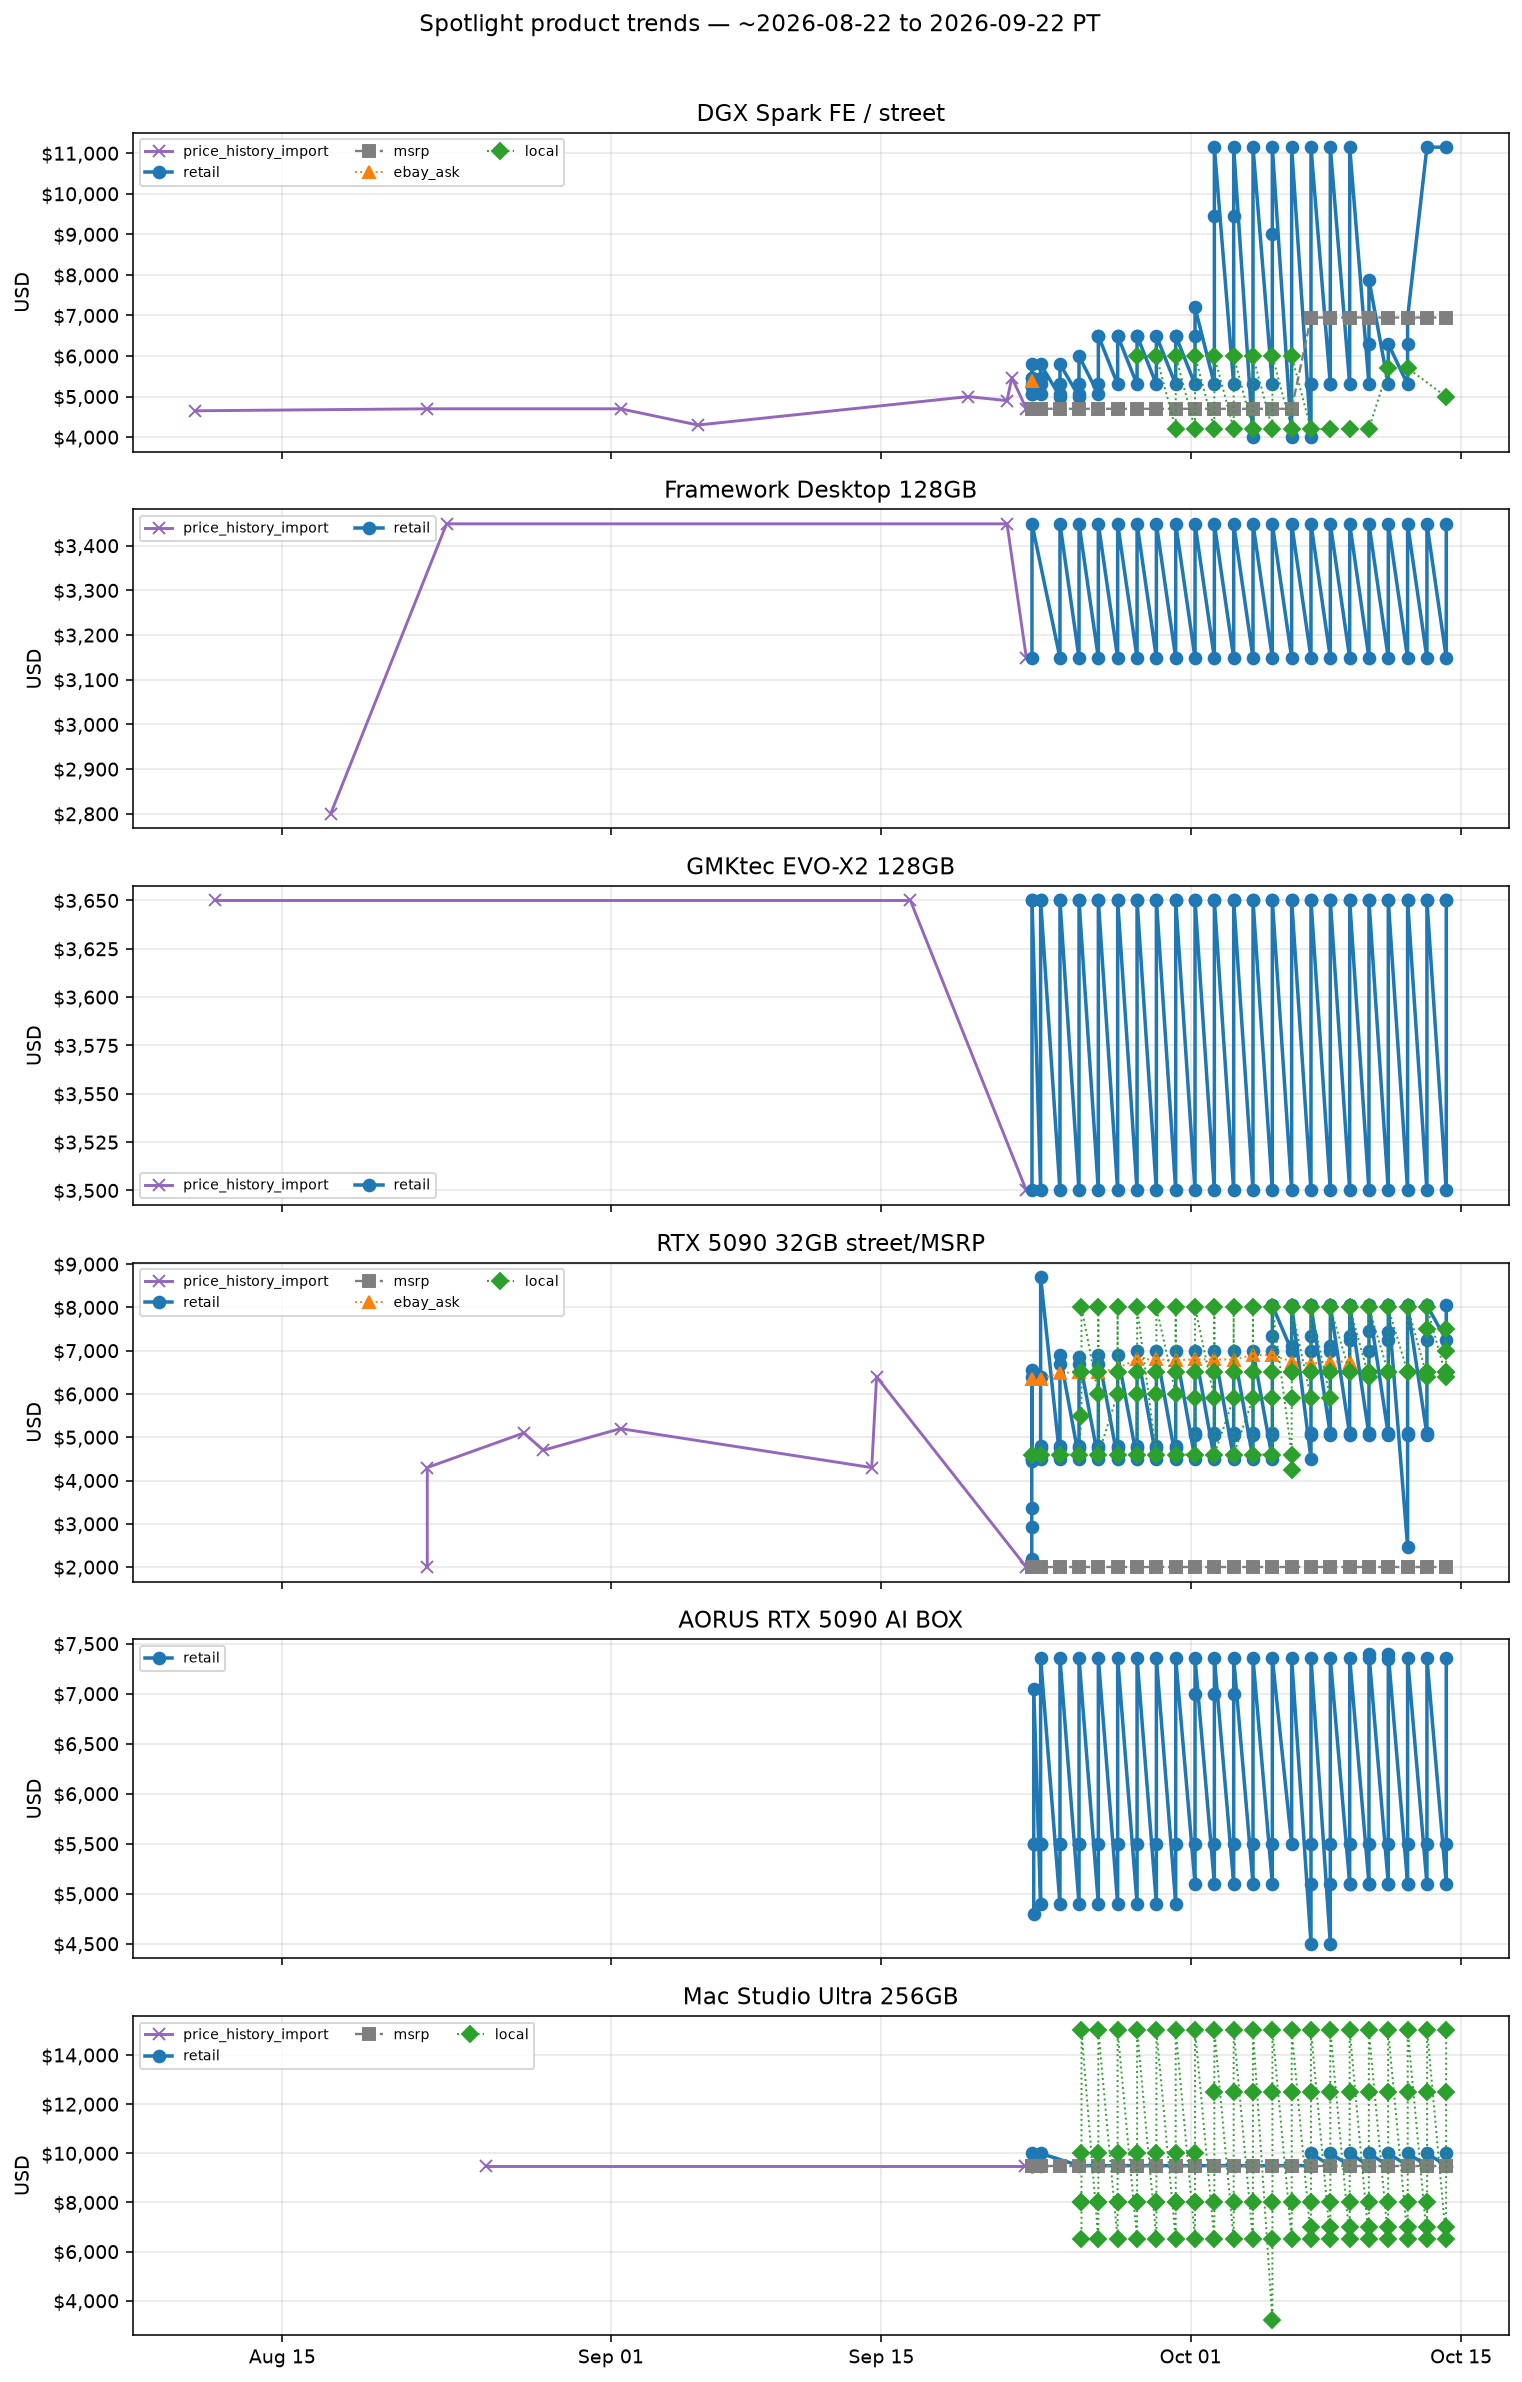The image size is (1522, 2382).
Task: Click the lowest green diamond in Mac Studio chart
Action: (x=1272, y=2319)
